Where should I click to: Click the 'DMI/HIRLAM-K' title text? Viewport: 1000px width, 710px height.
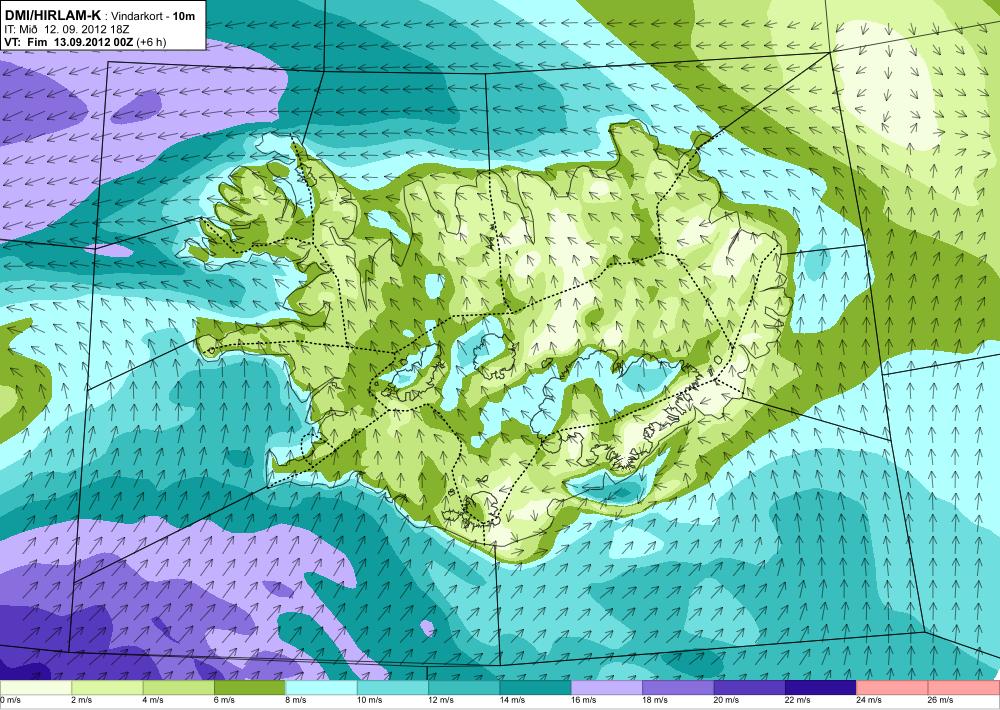53,14
